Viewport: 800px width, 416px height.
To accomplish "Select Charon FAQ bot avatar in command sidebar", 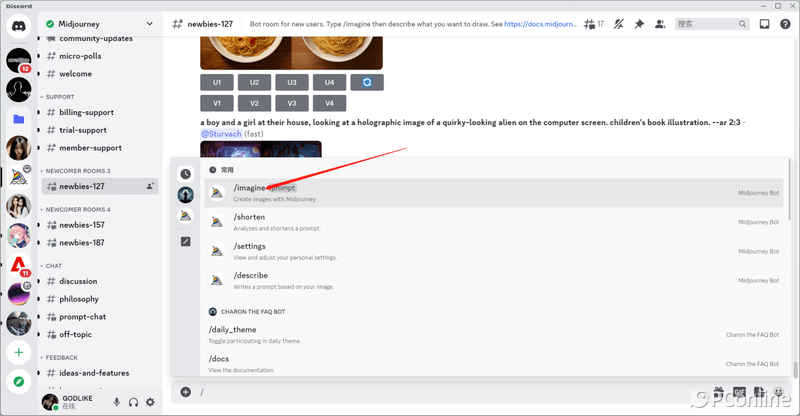I will point(186,194).
